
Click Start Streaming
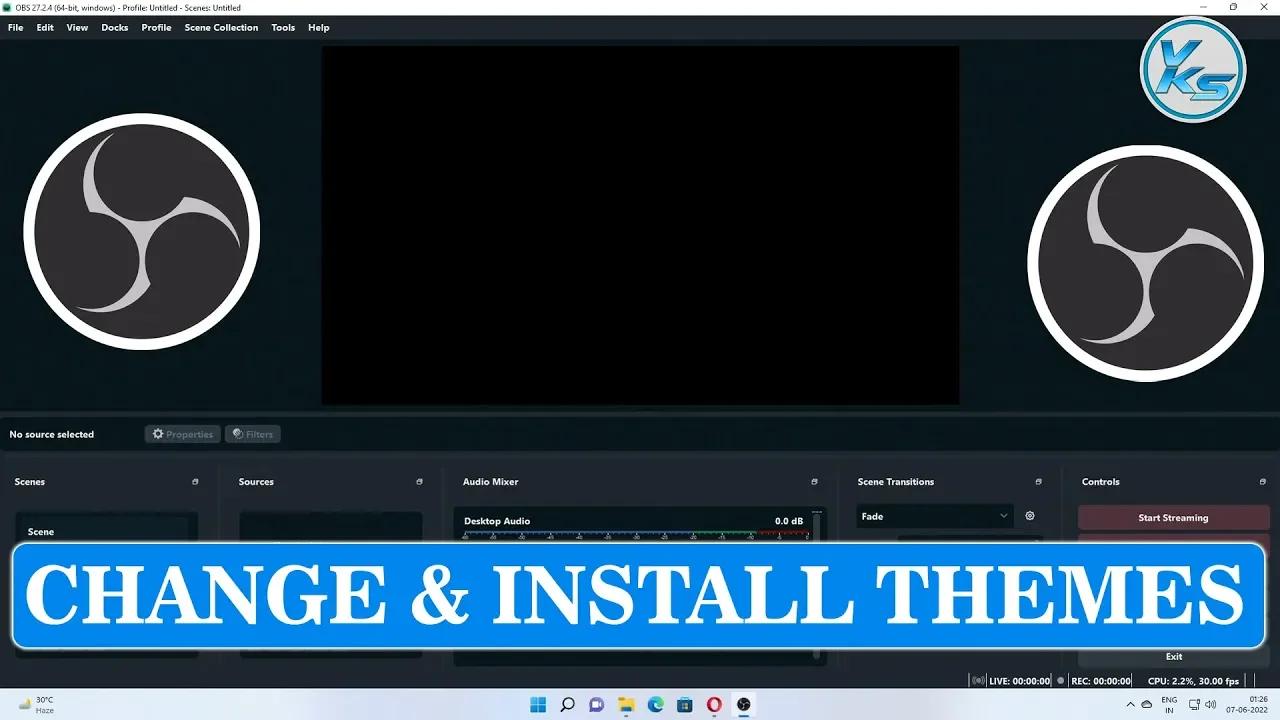click(1173, 517)
